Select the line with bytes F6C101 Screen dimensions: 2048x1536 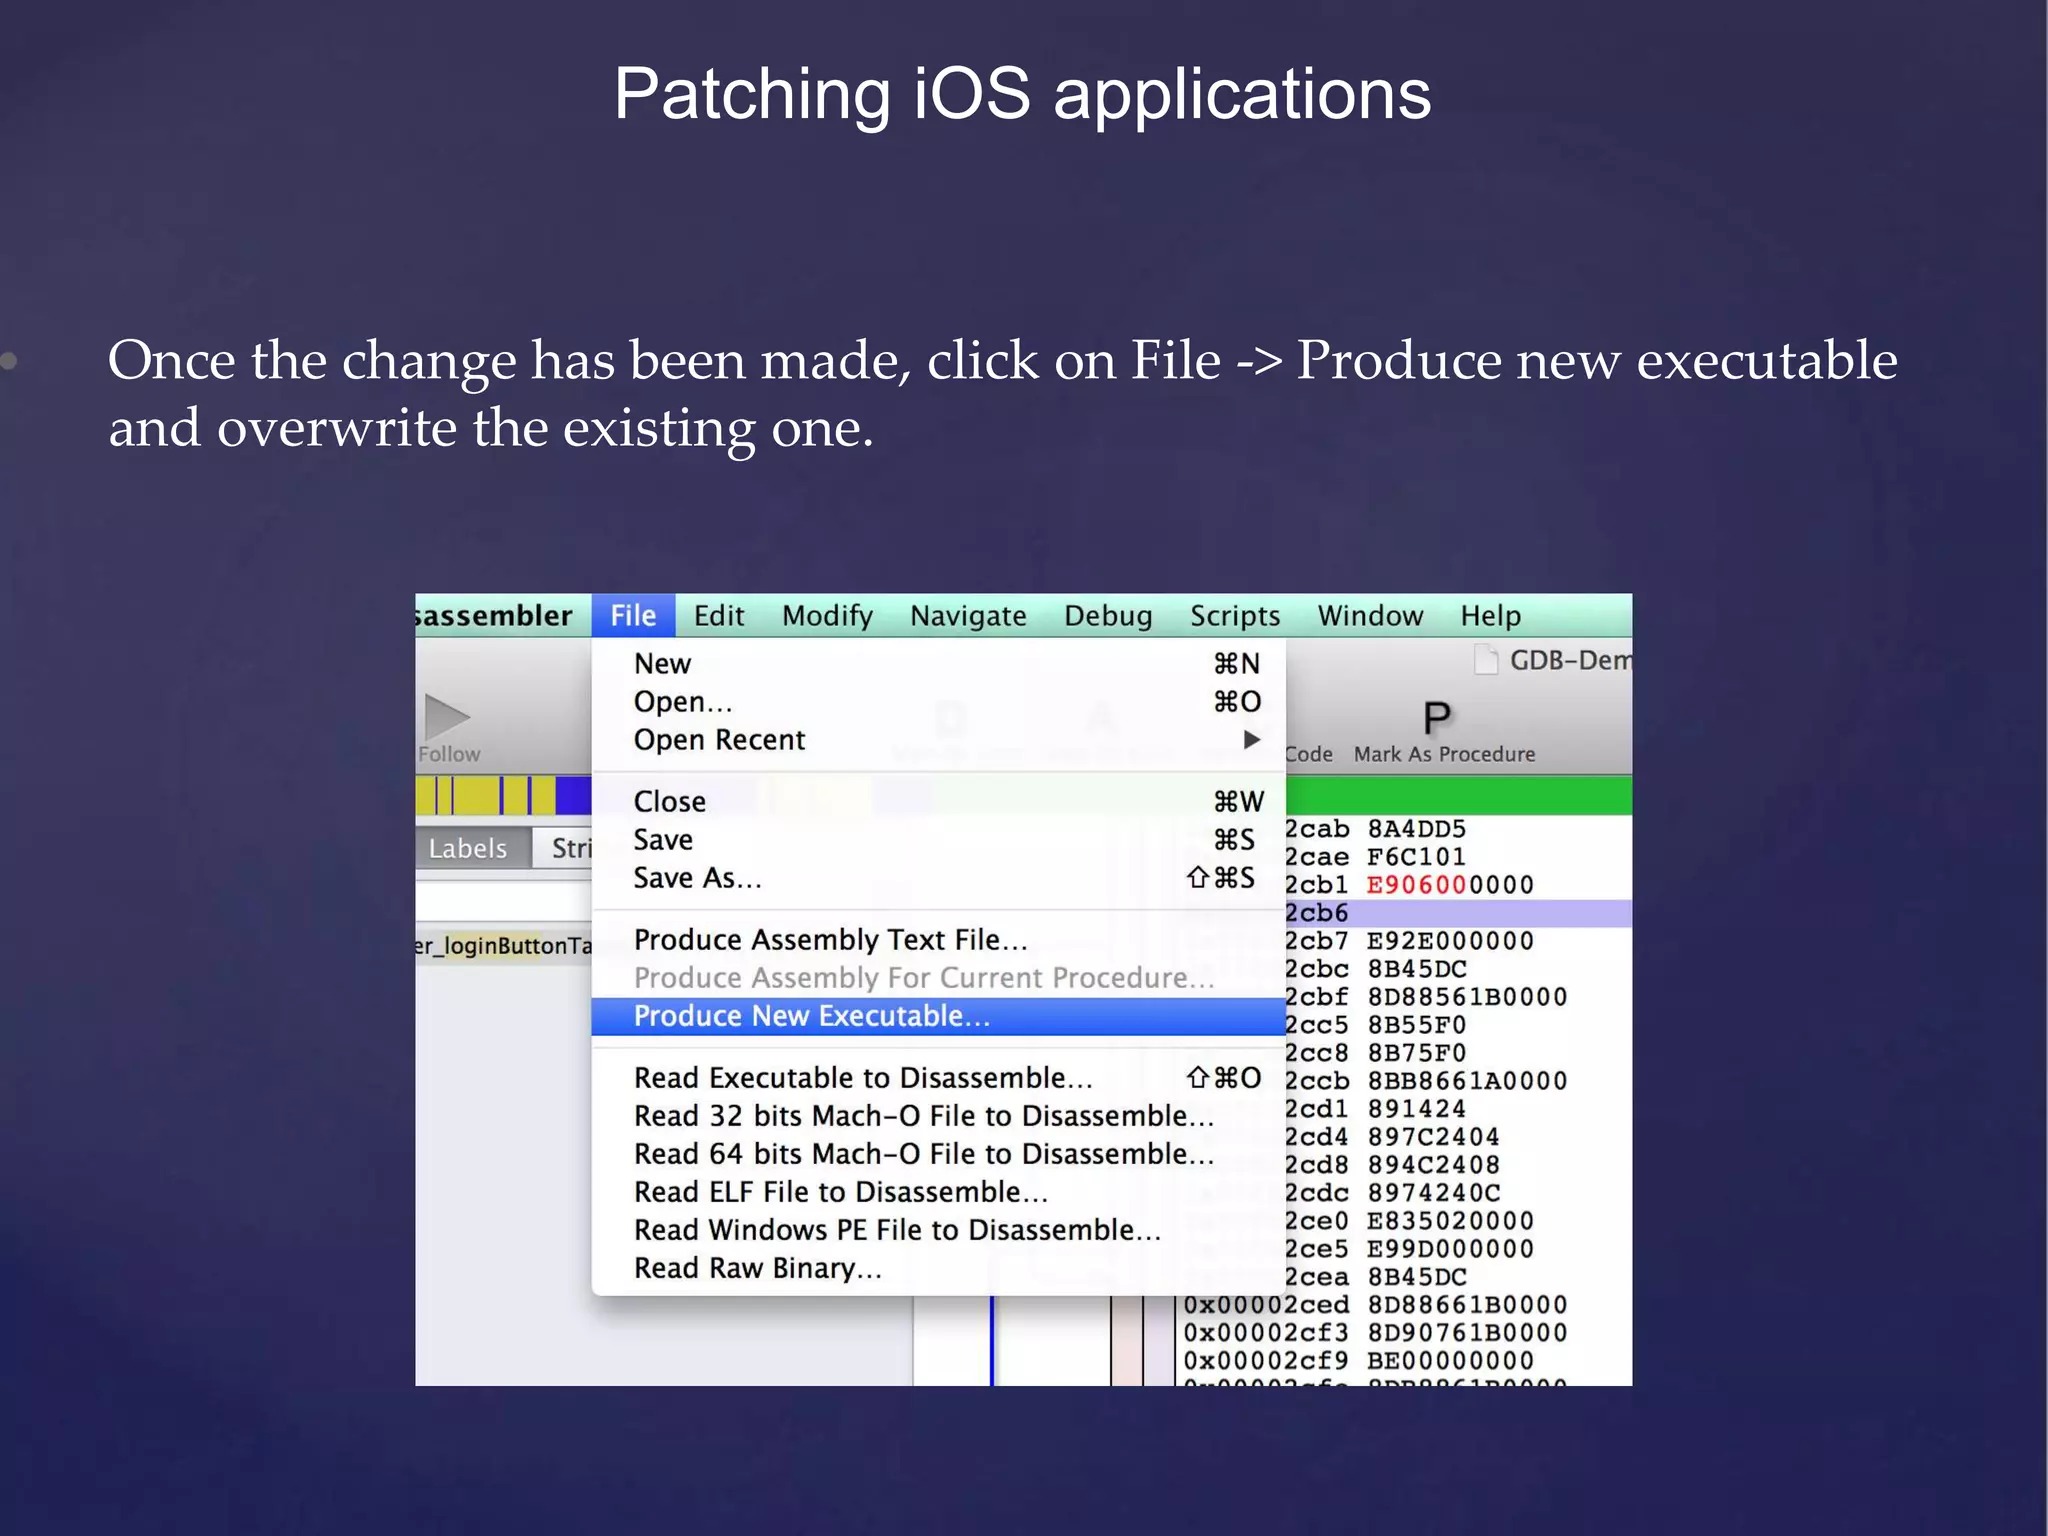[1458, 857]
